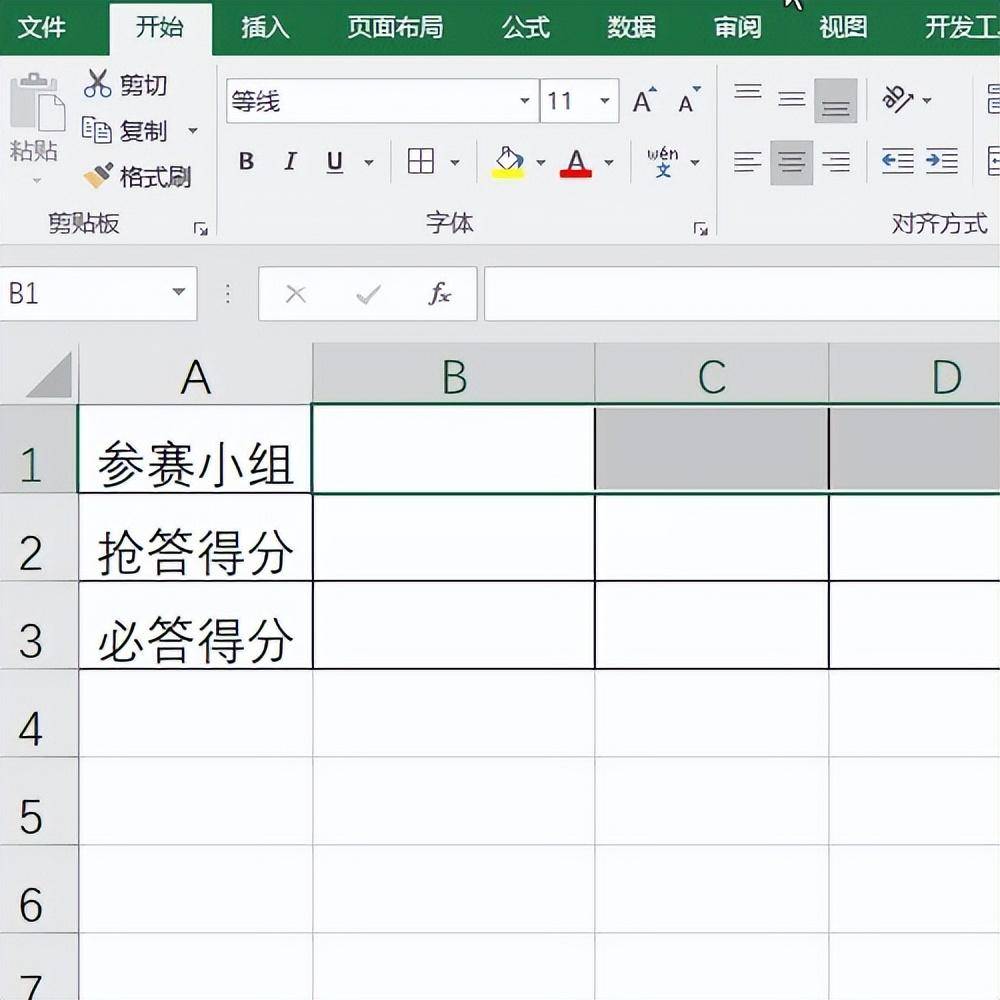Viewport: 1000px width, 1000px height.
Task: Set Middle Align vertical alignment
Action: [x=791, y=99]
